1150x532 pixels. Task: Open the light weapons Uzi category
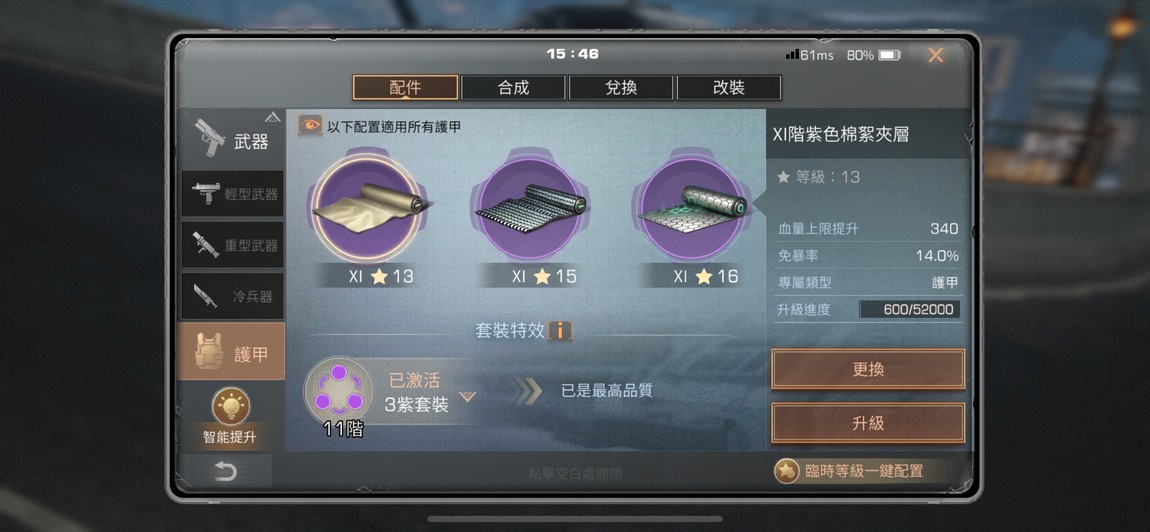pyautogui.click(x=232, y=194)
